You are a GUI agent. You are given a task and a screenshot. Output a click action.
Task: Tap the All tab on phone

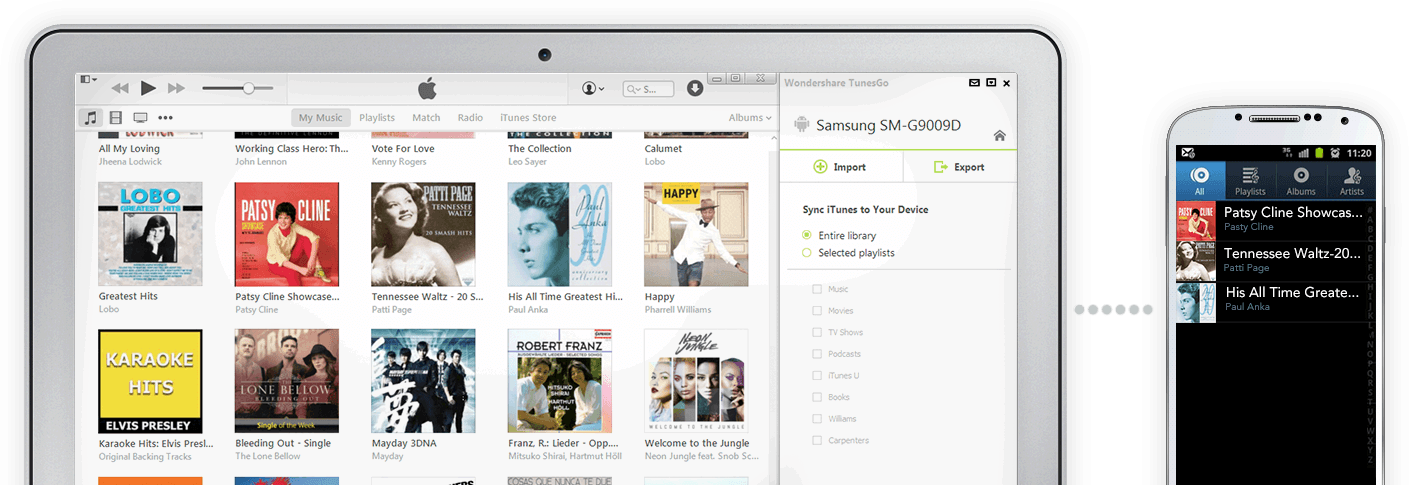coord(1200,180)
